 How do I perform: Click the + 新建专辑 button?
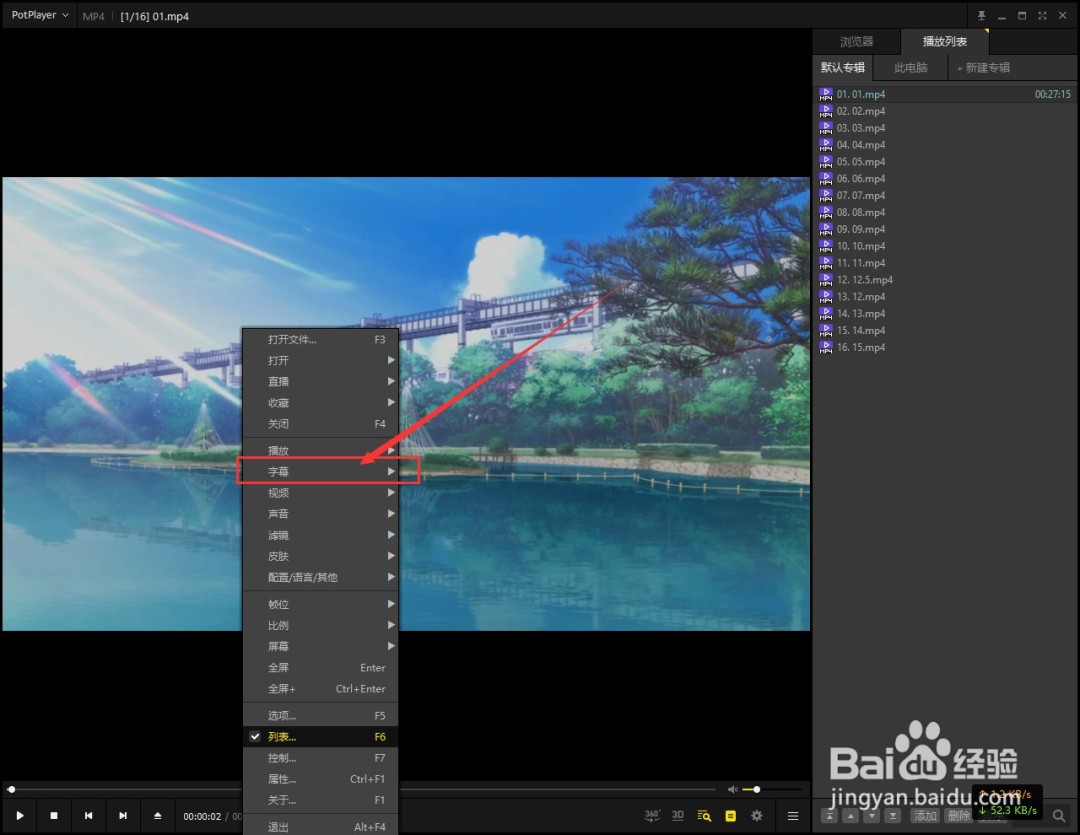[984, 68]
